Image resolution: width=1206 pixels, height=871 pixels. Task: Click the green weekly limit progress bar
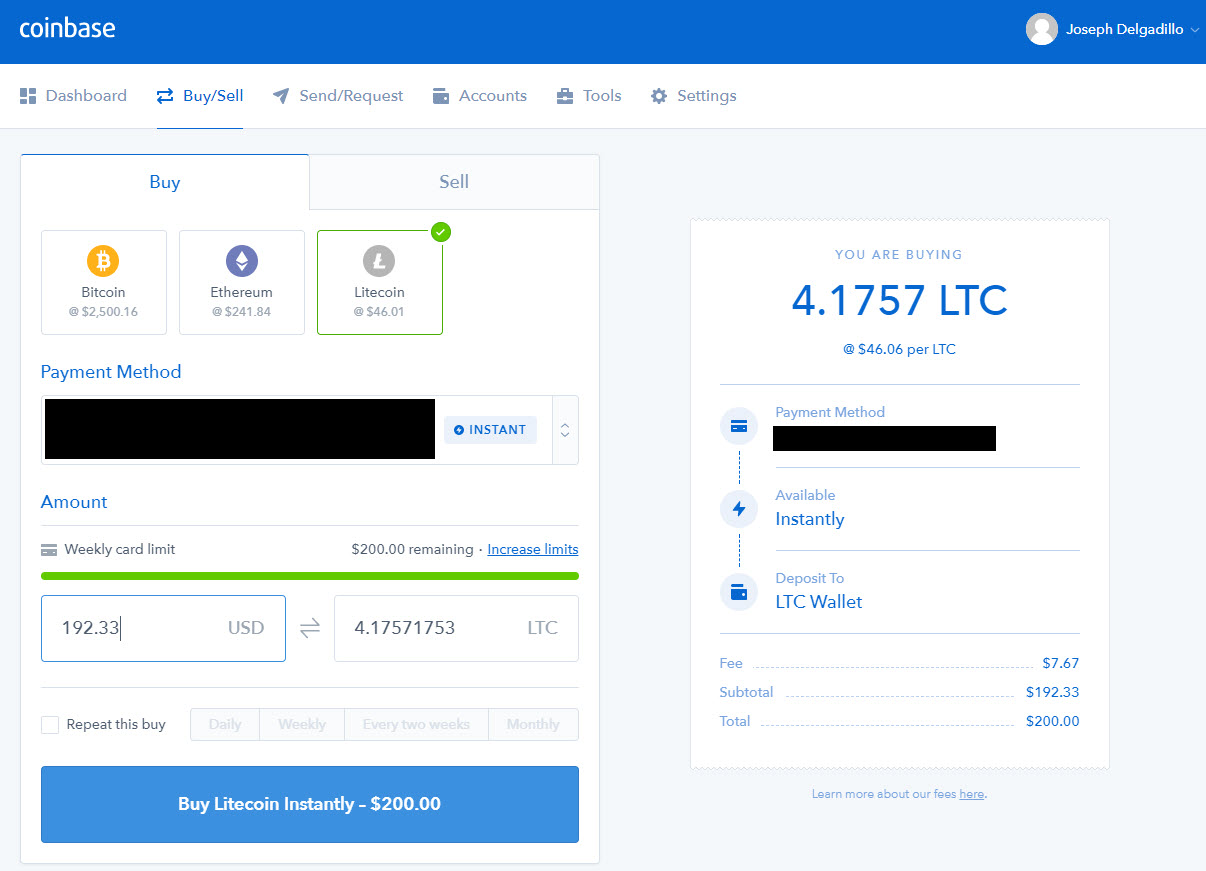310,576
